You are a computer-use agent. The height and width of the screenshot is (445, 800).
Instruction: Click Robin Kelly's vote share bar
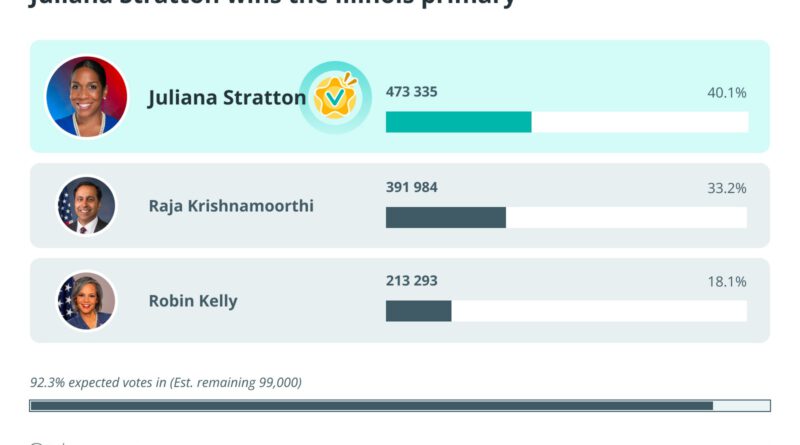(418, 311)
